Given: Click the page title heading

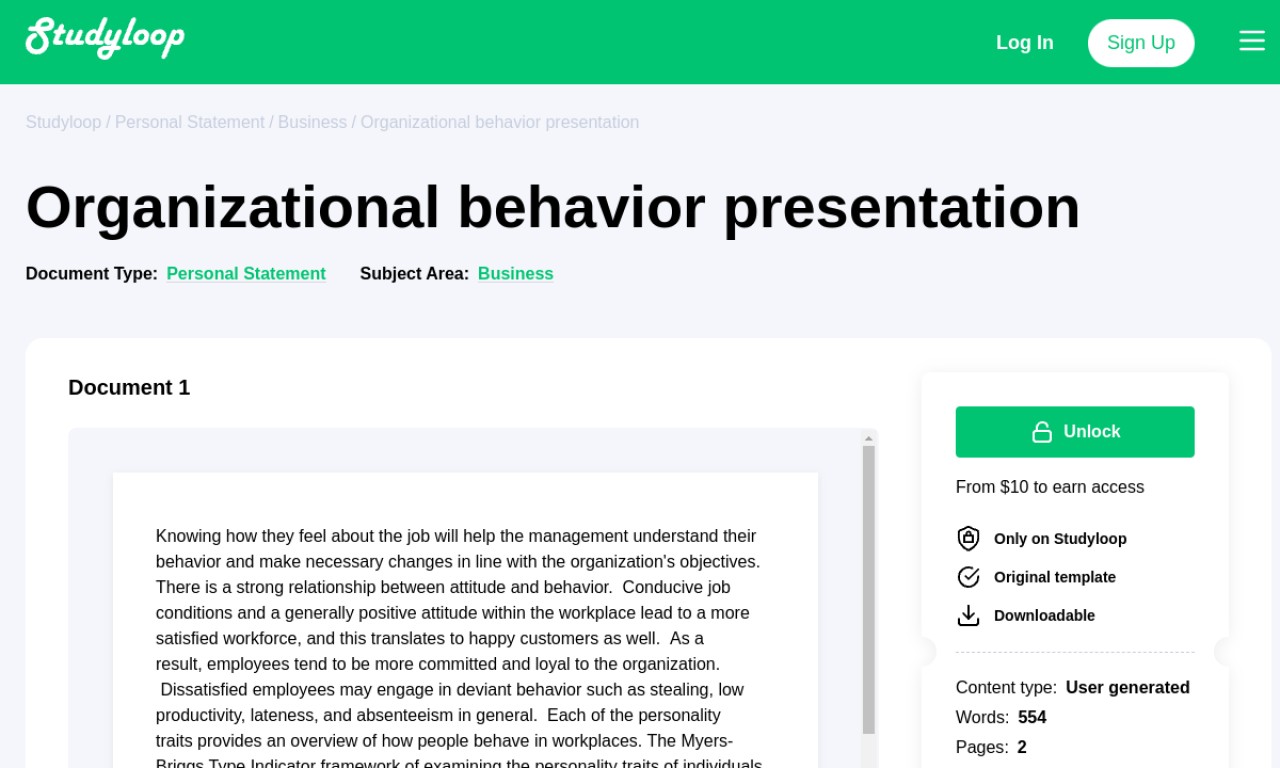Looking at the screenshot, I should (553, 207).
